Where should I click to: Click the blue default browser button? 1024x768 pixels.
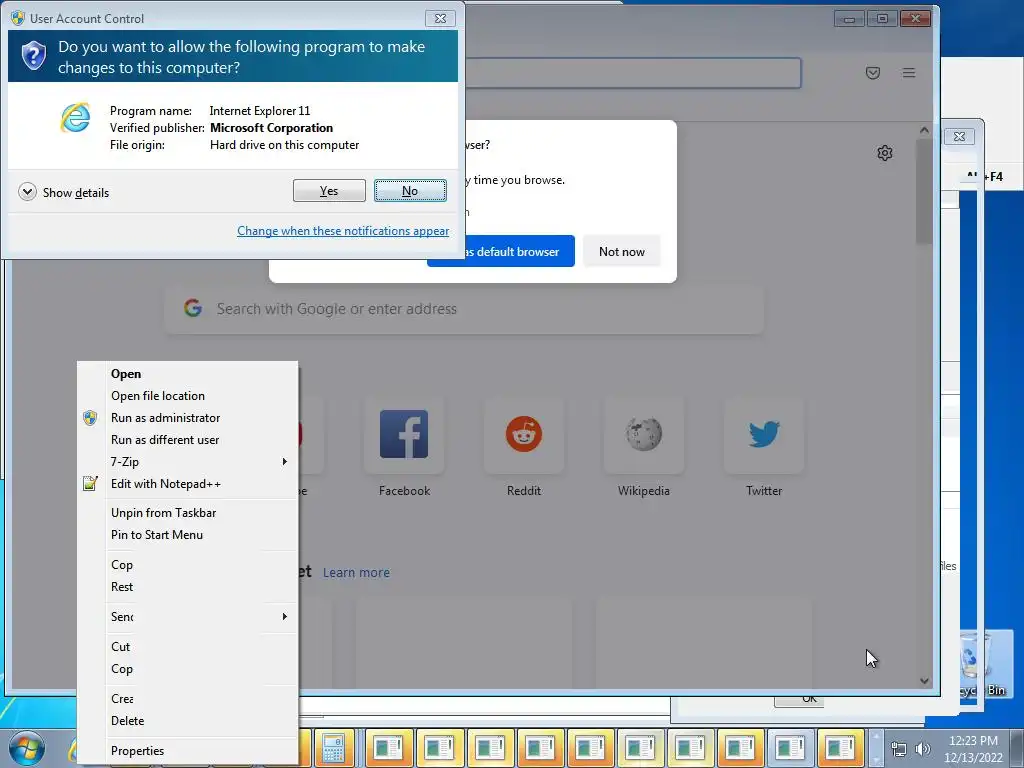(501, 251)
